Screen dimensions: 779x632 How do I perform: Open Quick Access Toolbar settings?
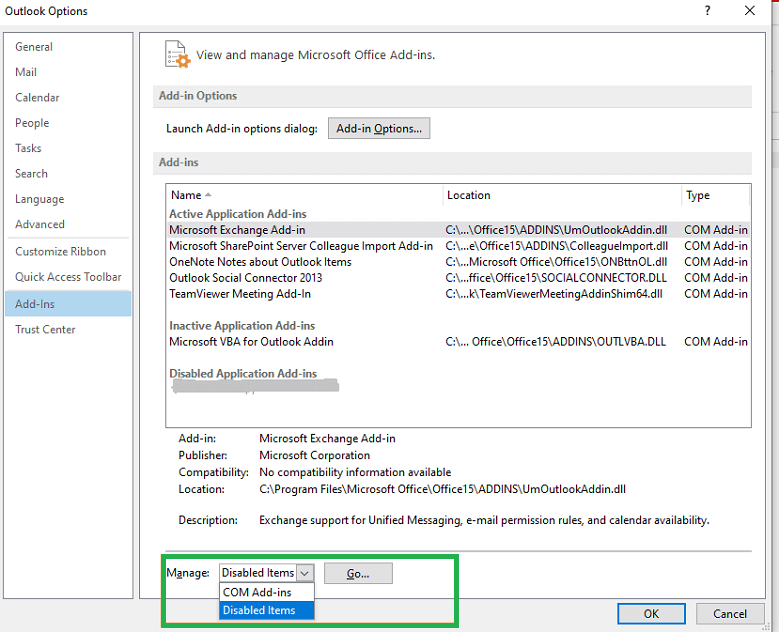pyautogui.click(x=68, y=277)
